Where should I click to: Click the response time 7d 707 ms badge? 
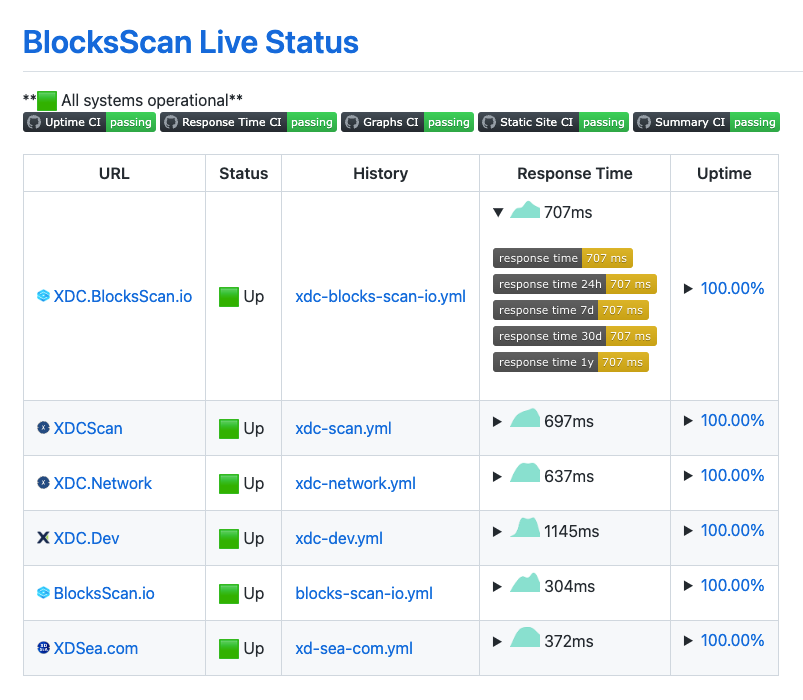[570, 310]
